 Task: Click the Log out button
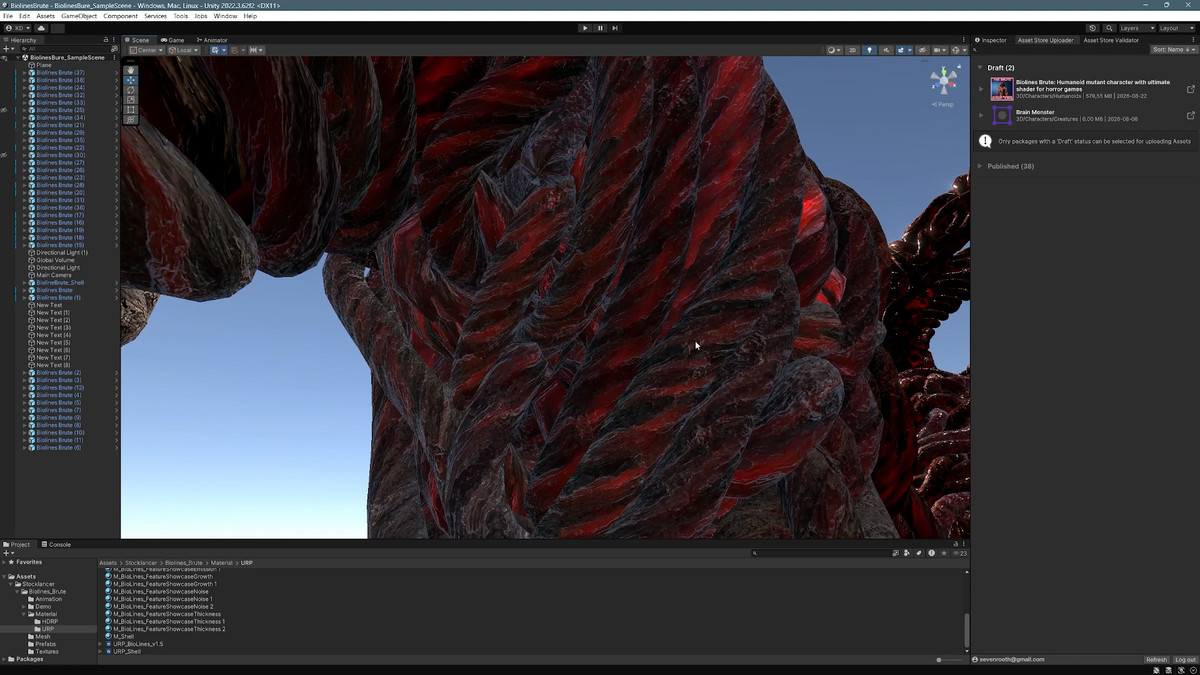point(1185,660)
